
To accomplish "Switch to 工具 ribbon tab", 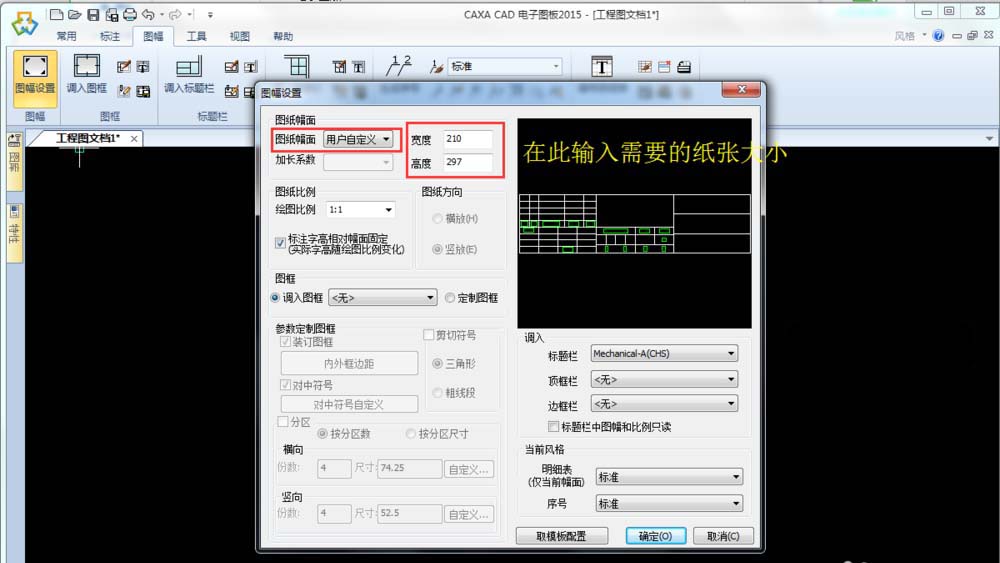I will pos(196,36).
